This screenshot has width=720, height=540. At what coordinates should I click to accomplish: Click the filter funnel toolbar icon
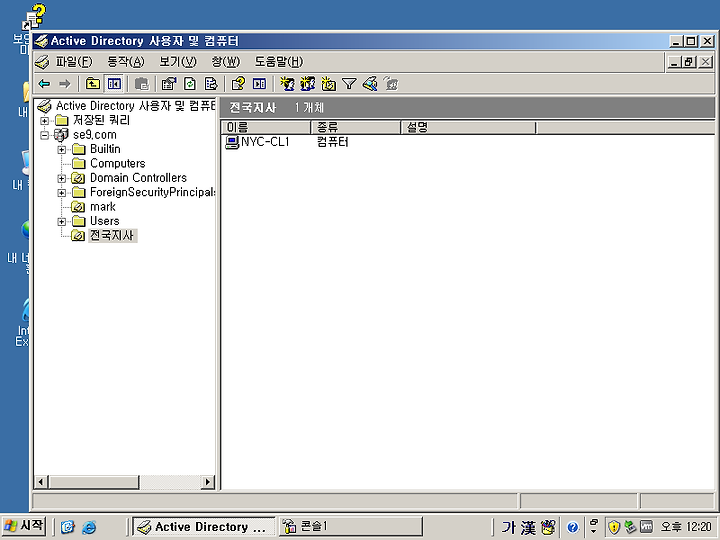[349, 84]
